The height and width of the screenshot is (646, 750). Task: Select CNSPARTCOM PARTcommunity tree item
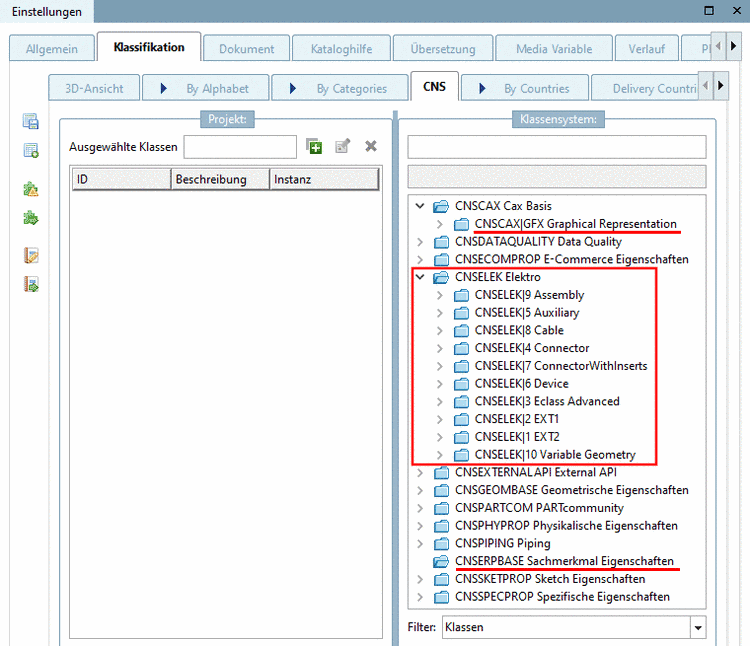pos(539,508)
